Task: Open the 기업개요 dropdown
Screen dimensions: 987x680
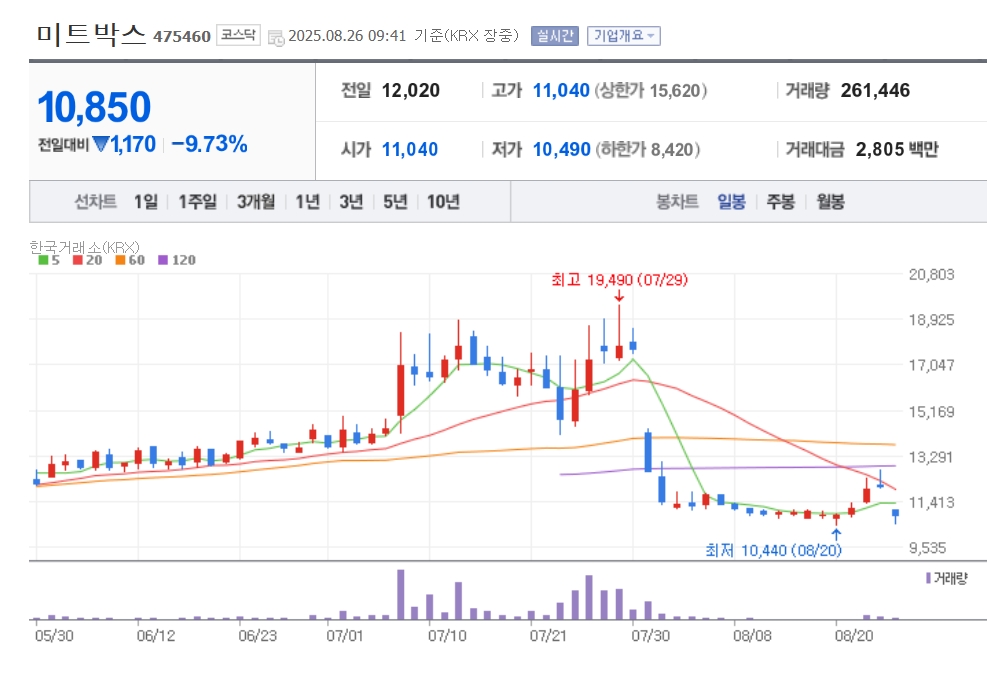Action: pyautogui.click(x=624, y=36)
